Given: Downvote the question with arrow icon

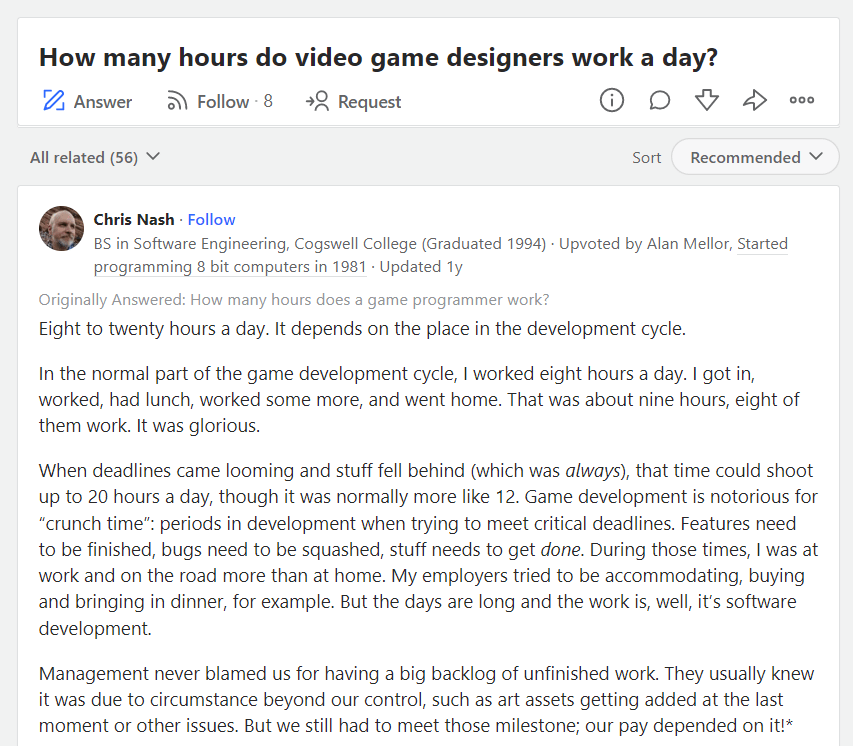Looking at the screenshot, I should 707,100.
